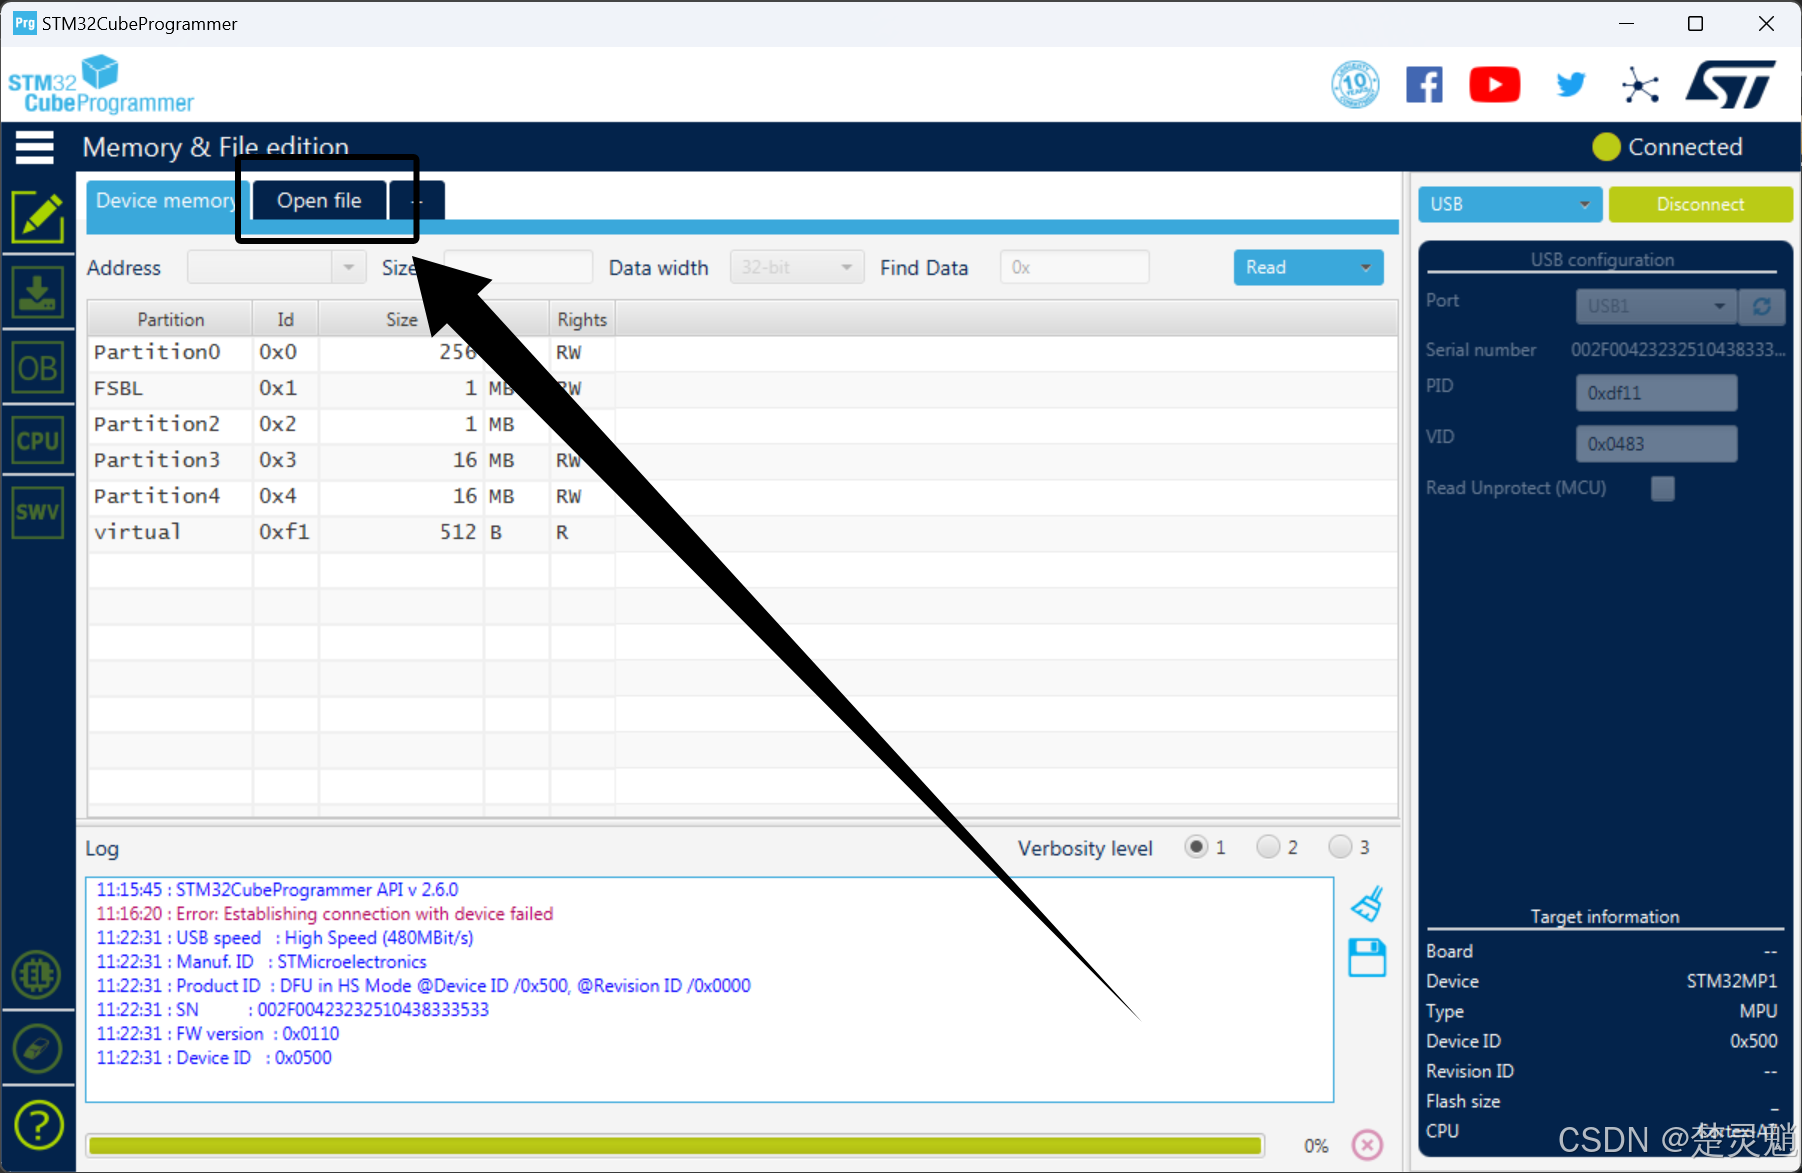Click the add new tab button
Image resolution: width=1802 pixels, height=1173 pixels.
pos(417,200)
